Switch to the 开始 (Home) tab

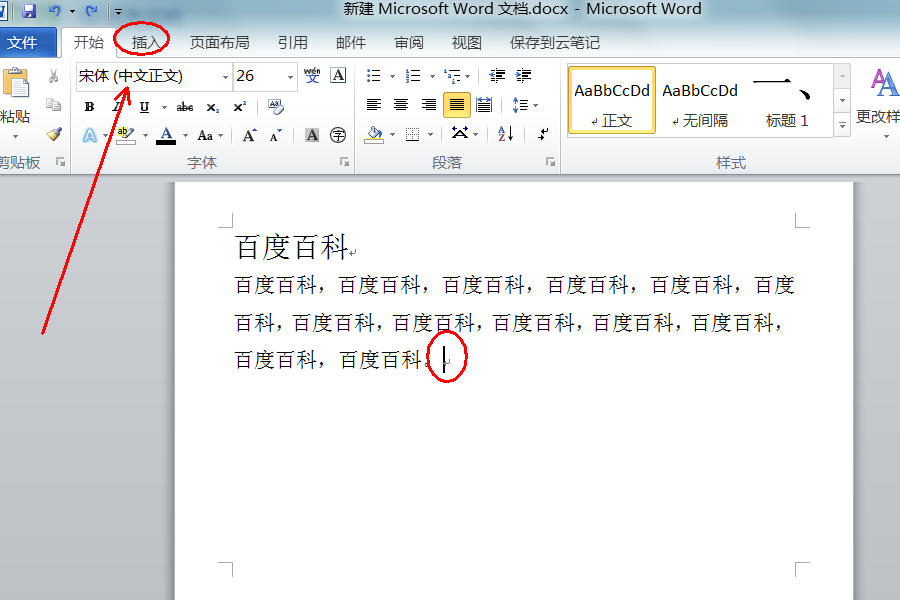(x=88, y=42)
